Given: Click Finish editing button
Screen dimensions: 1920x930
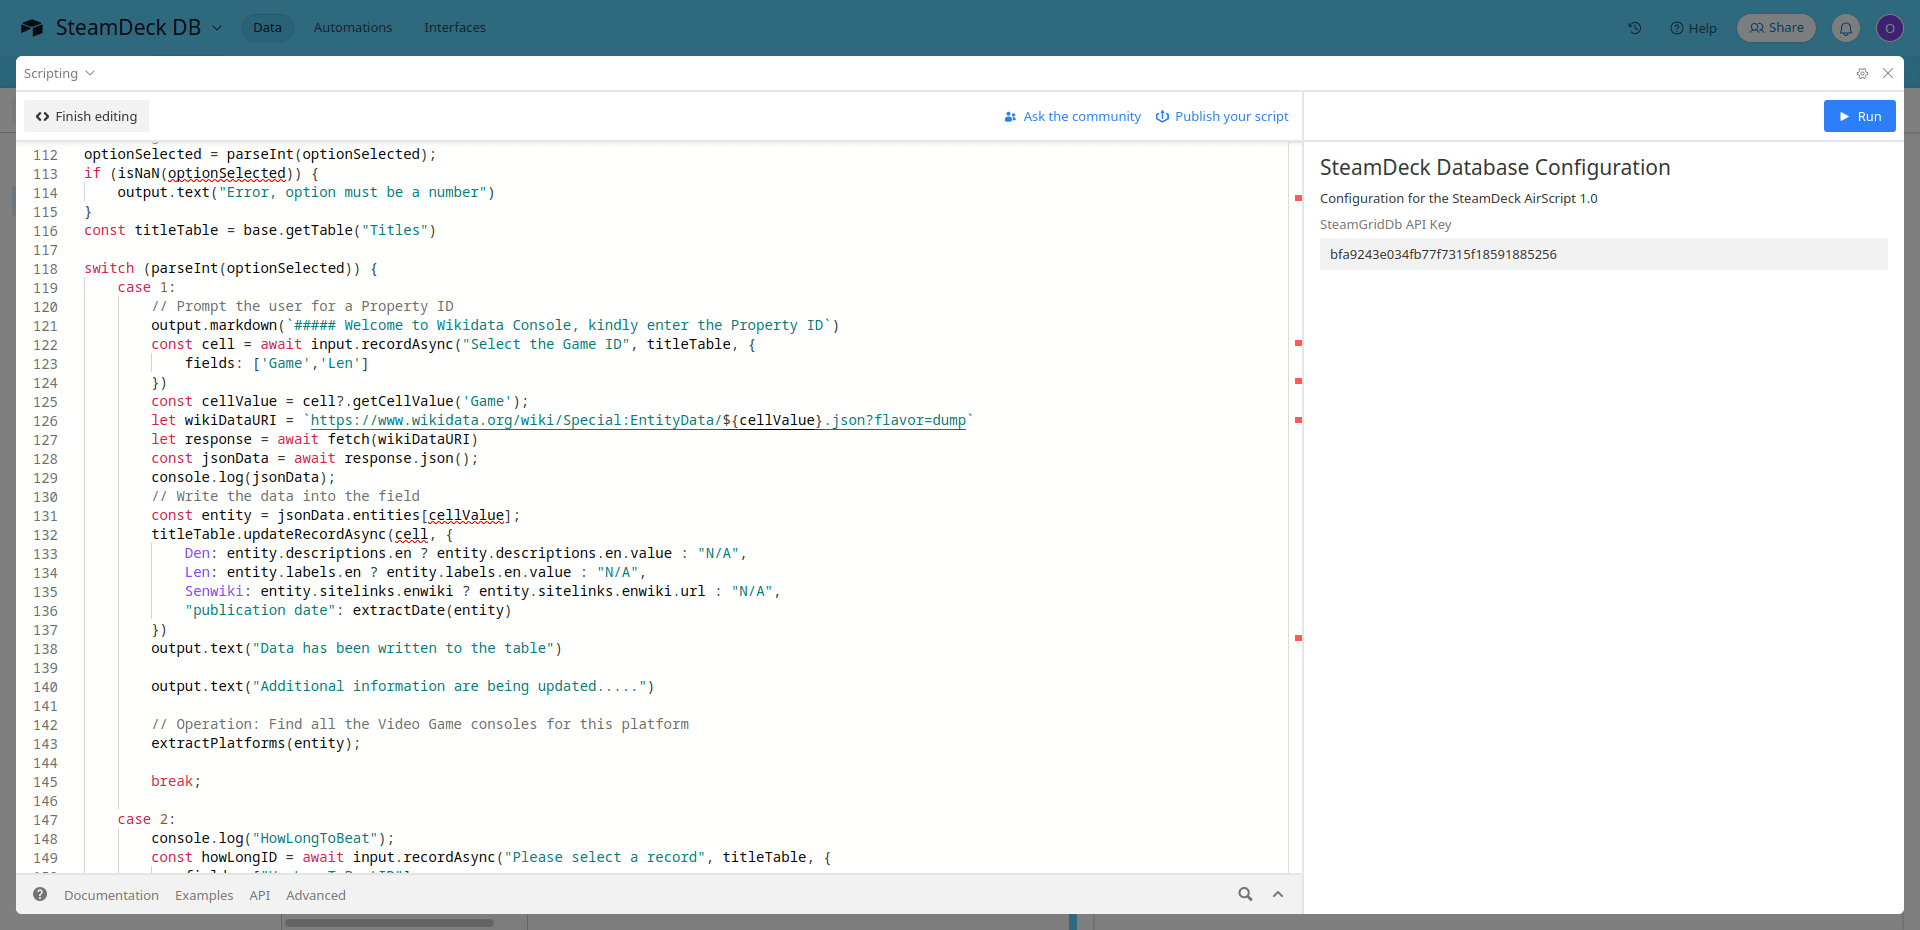Looking at the screenshot, I should click(86, 116).
